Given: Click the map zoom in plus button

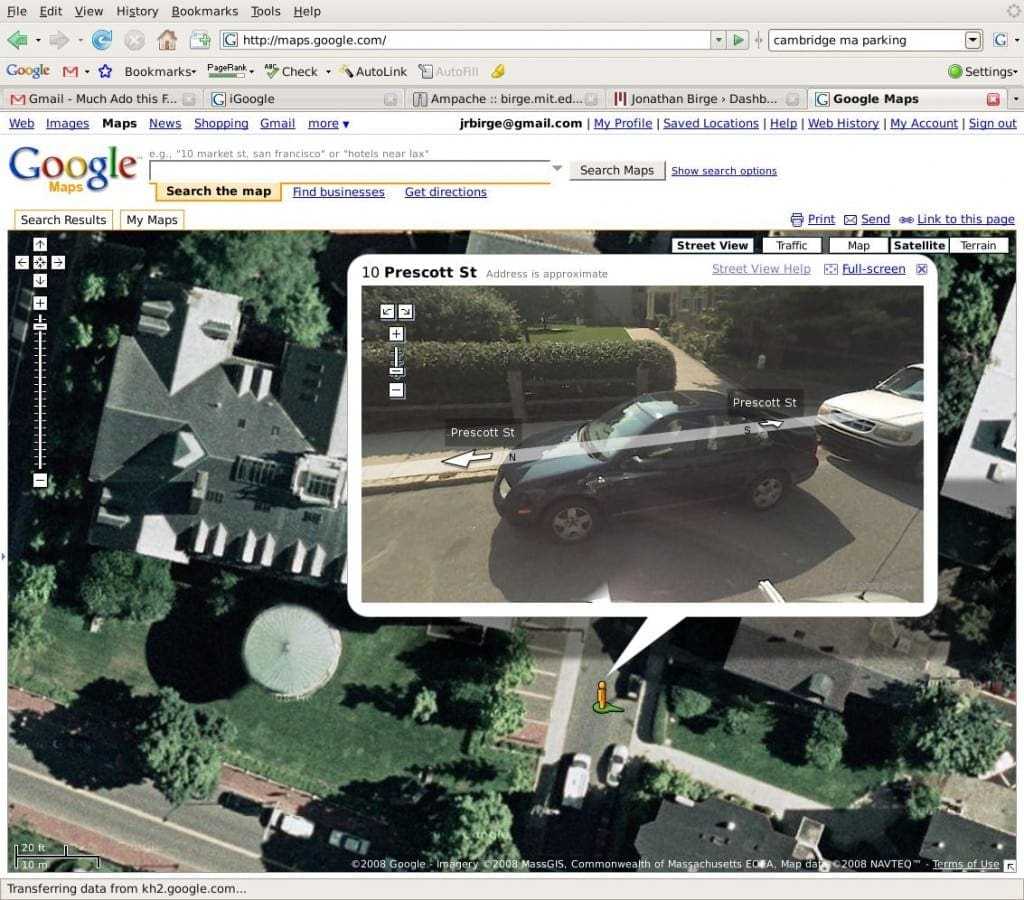Looking at the screenshot, I should click(40, 303).
